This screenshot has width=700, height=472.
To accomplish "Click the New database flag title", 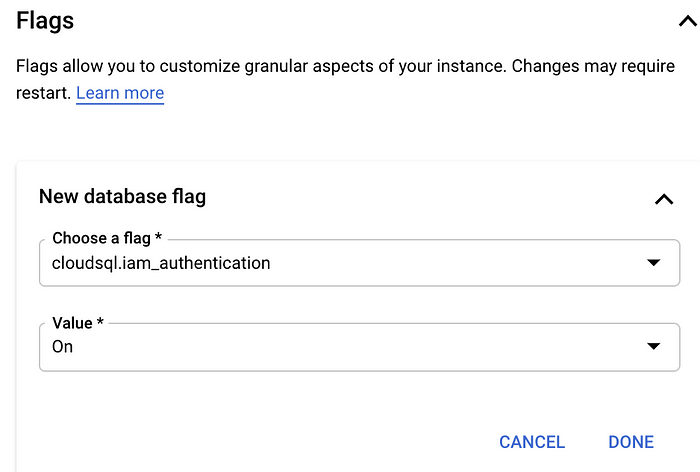I will point(122,196).
